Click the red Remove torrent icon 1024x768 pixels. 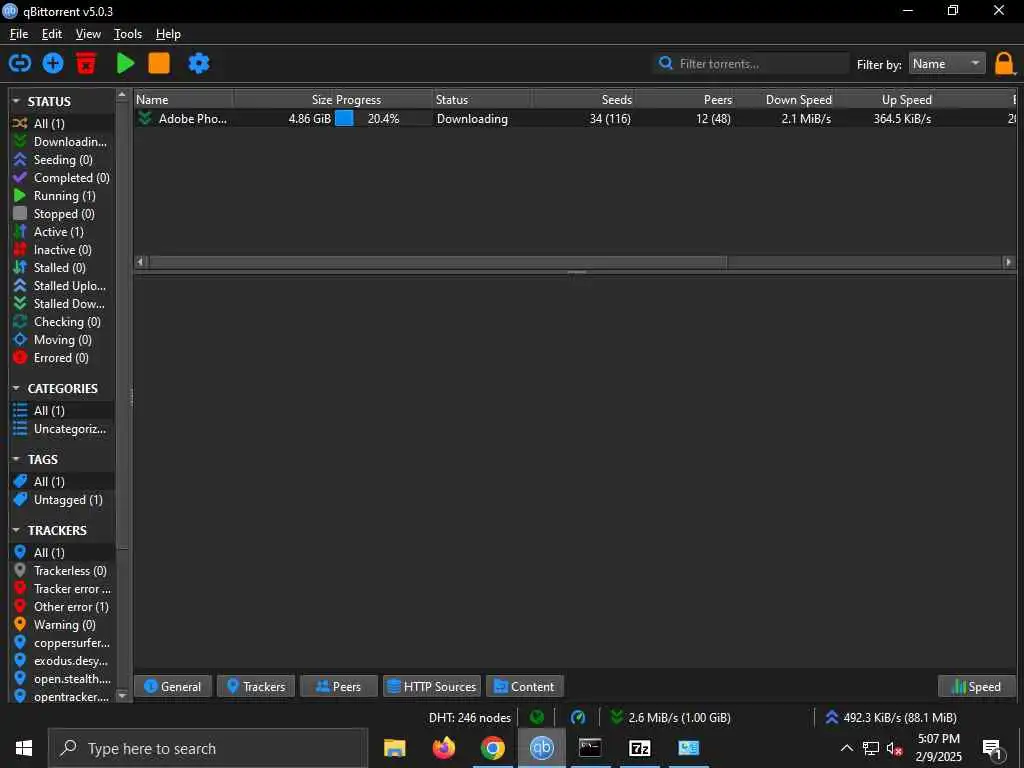click(86, 63)
